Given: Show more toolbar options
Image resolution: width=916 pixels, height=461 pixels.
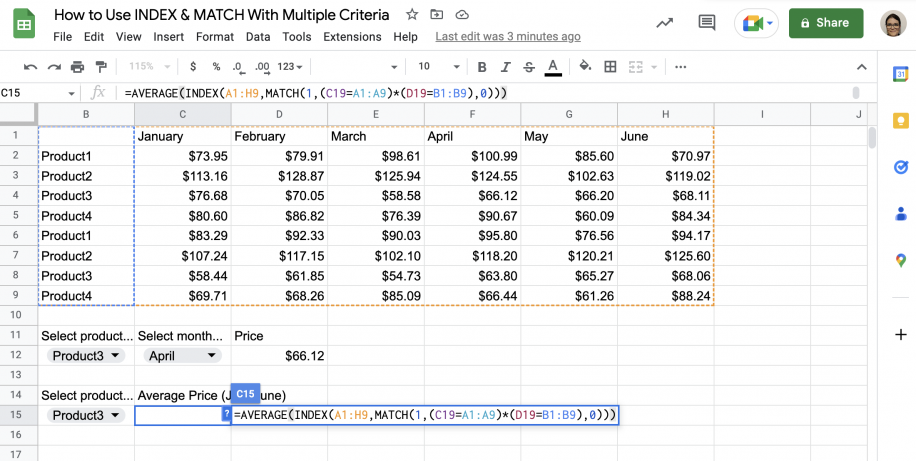Looking at the screenshot, I should (681, 67).
